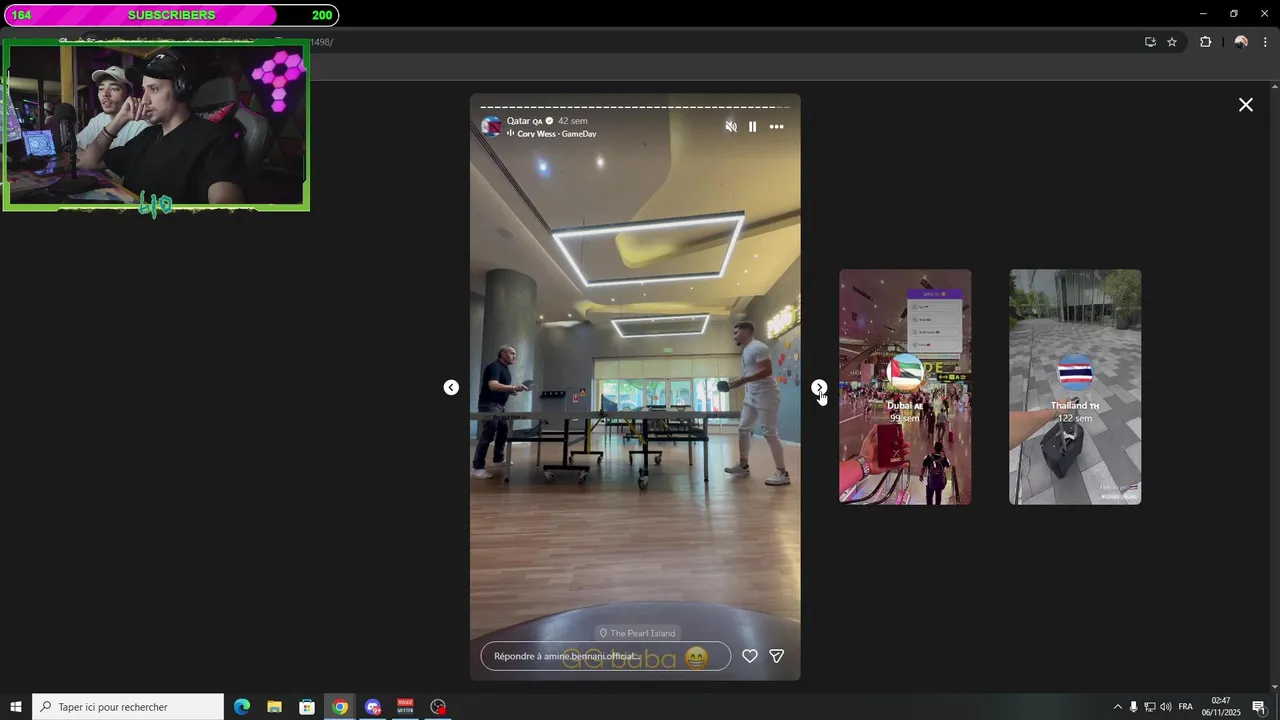Open the Qatar highlight profile picture

tap(491, 126)
